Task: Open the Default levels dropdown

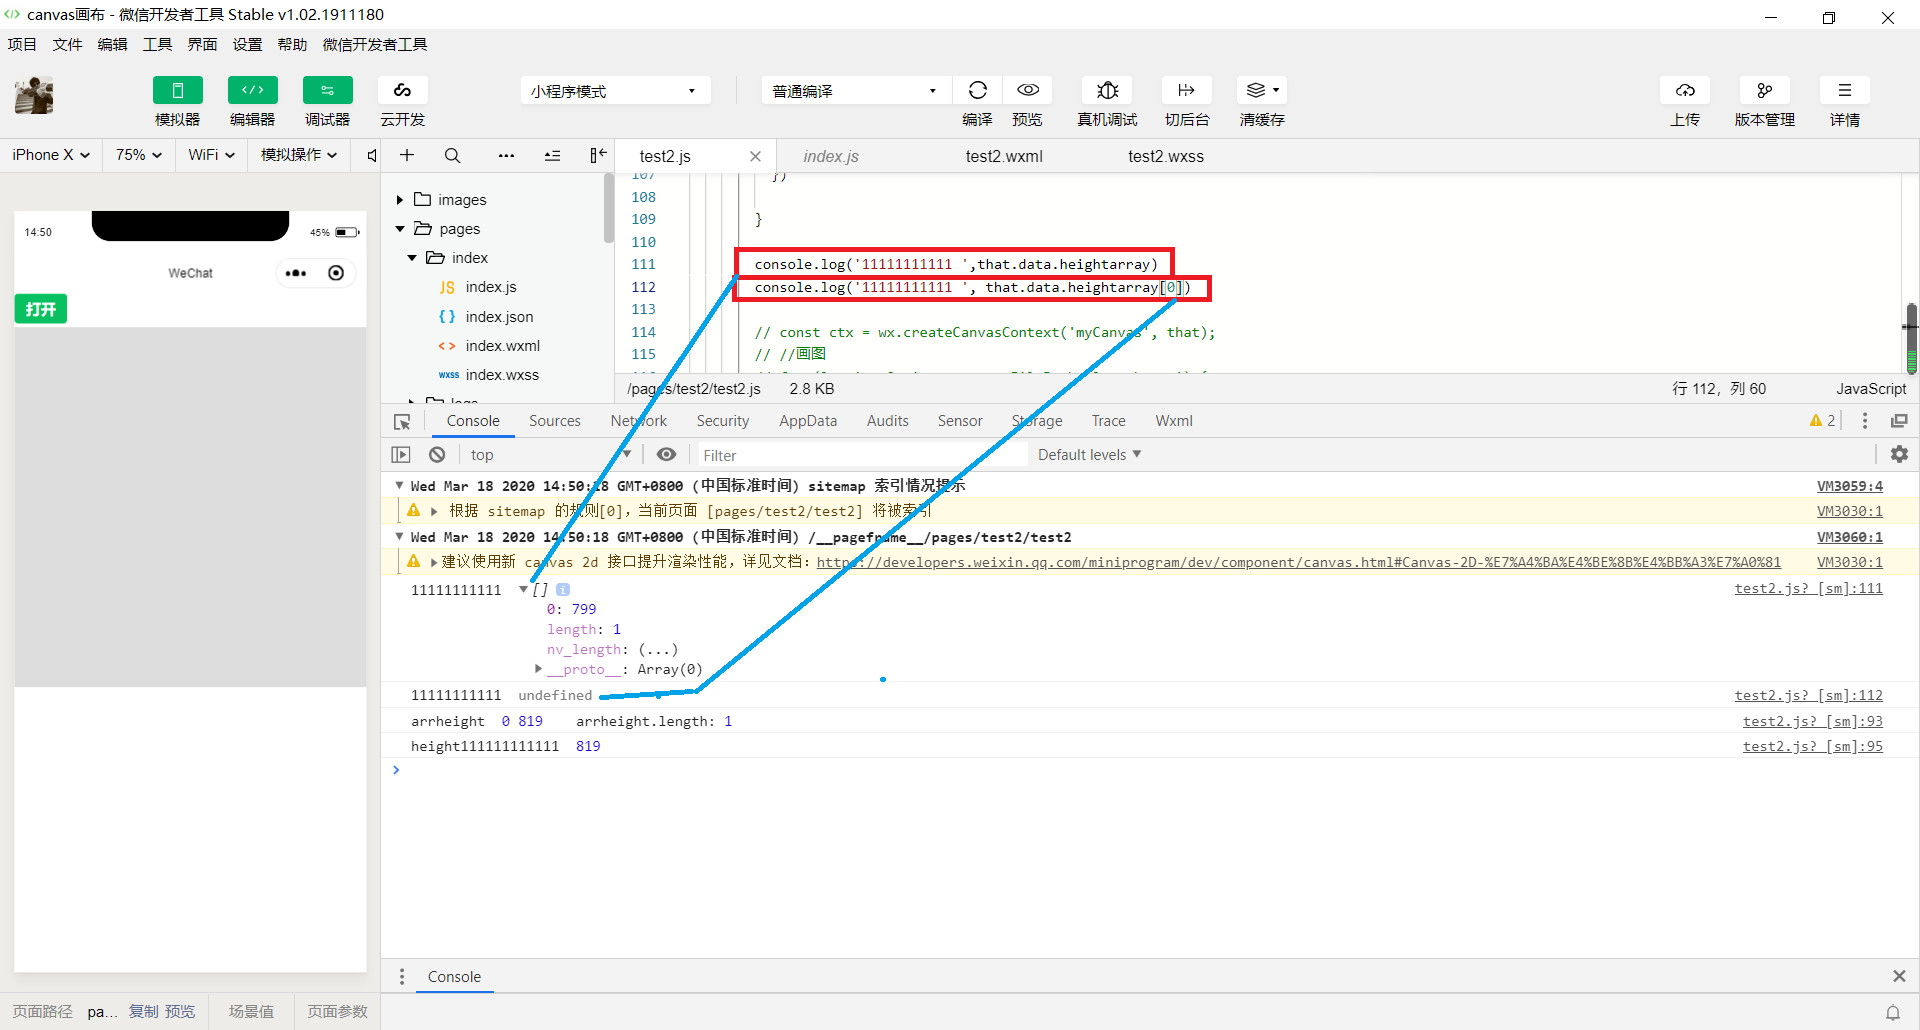Action: (x=1090, y=455)
